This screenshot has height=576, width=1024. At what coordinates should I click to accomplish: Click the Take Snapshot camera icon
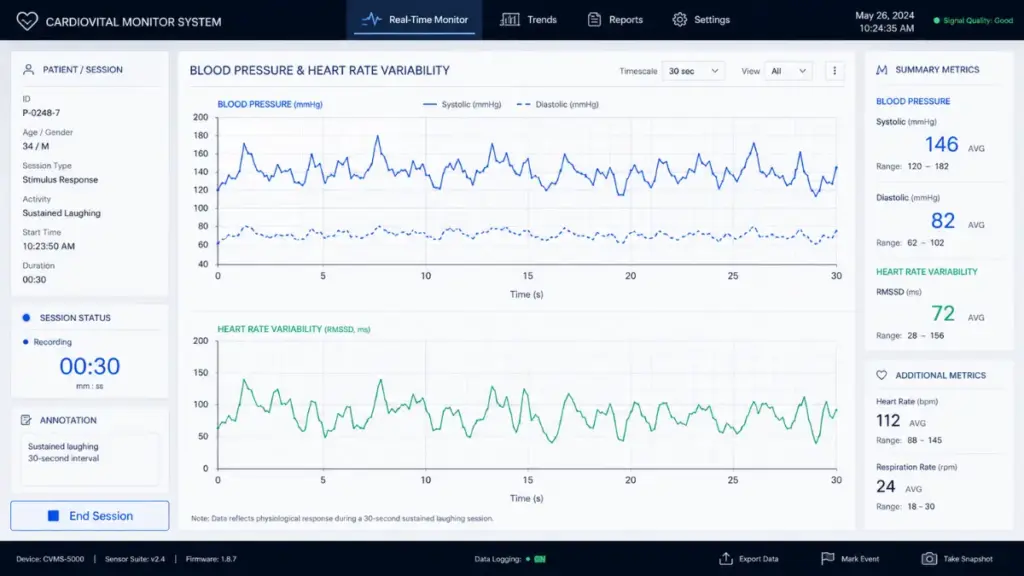[929, 558]
